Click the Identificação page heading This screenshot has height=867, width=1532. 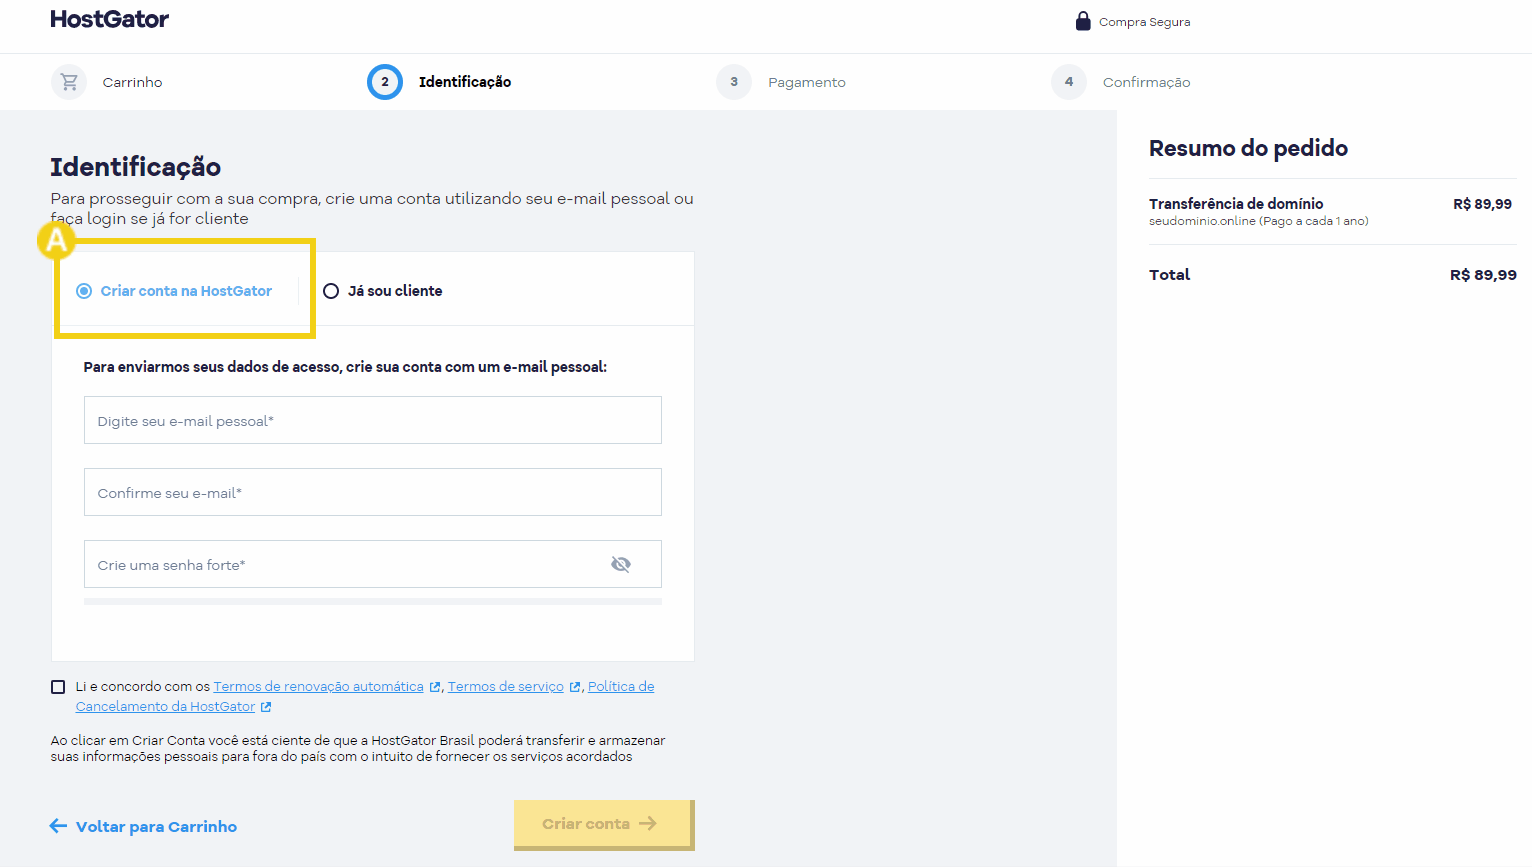(x=135, y=167)
